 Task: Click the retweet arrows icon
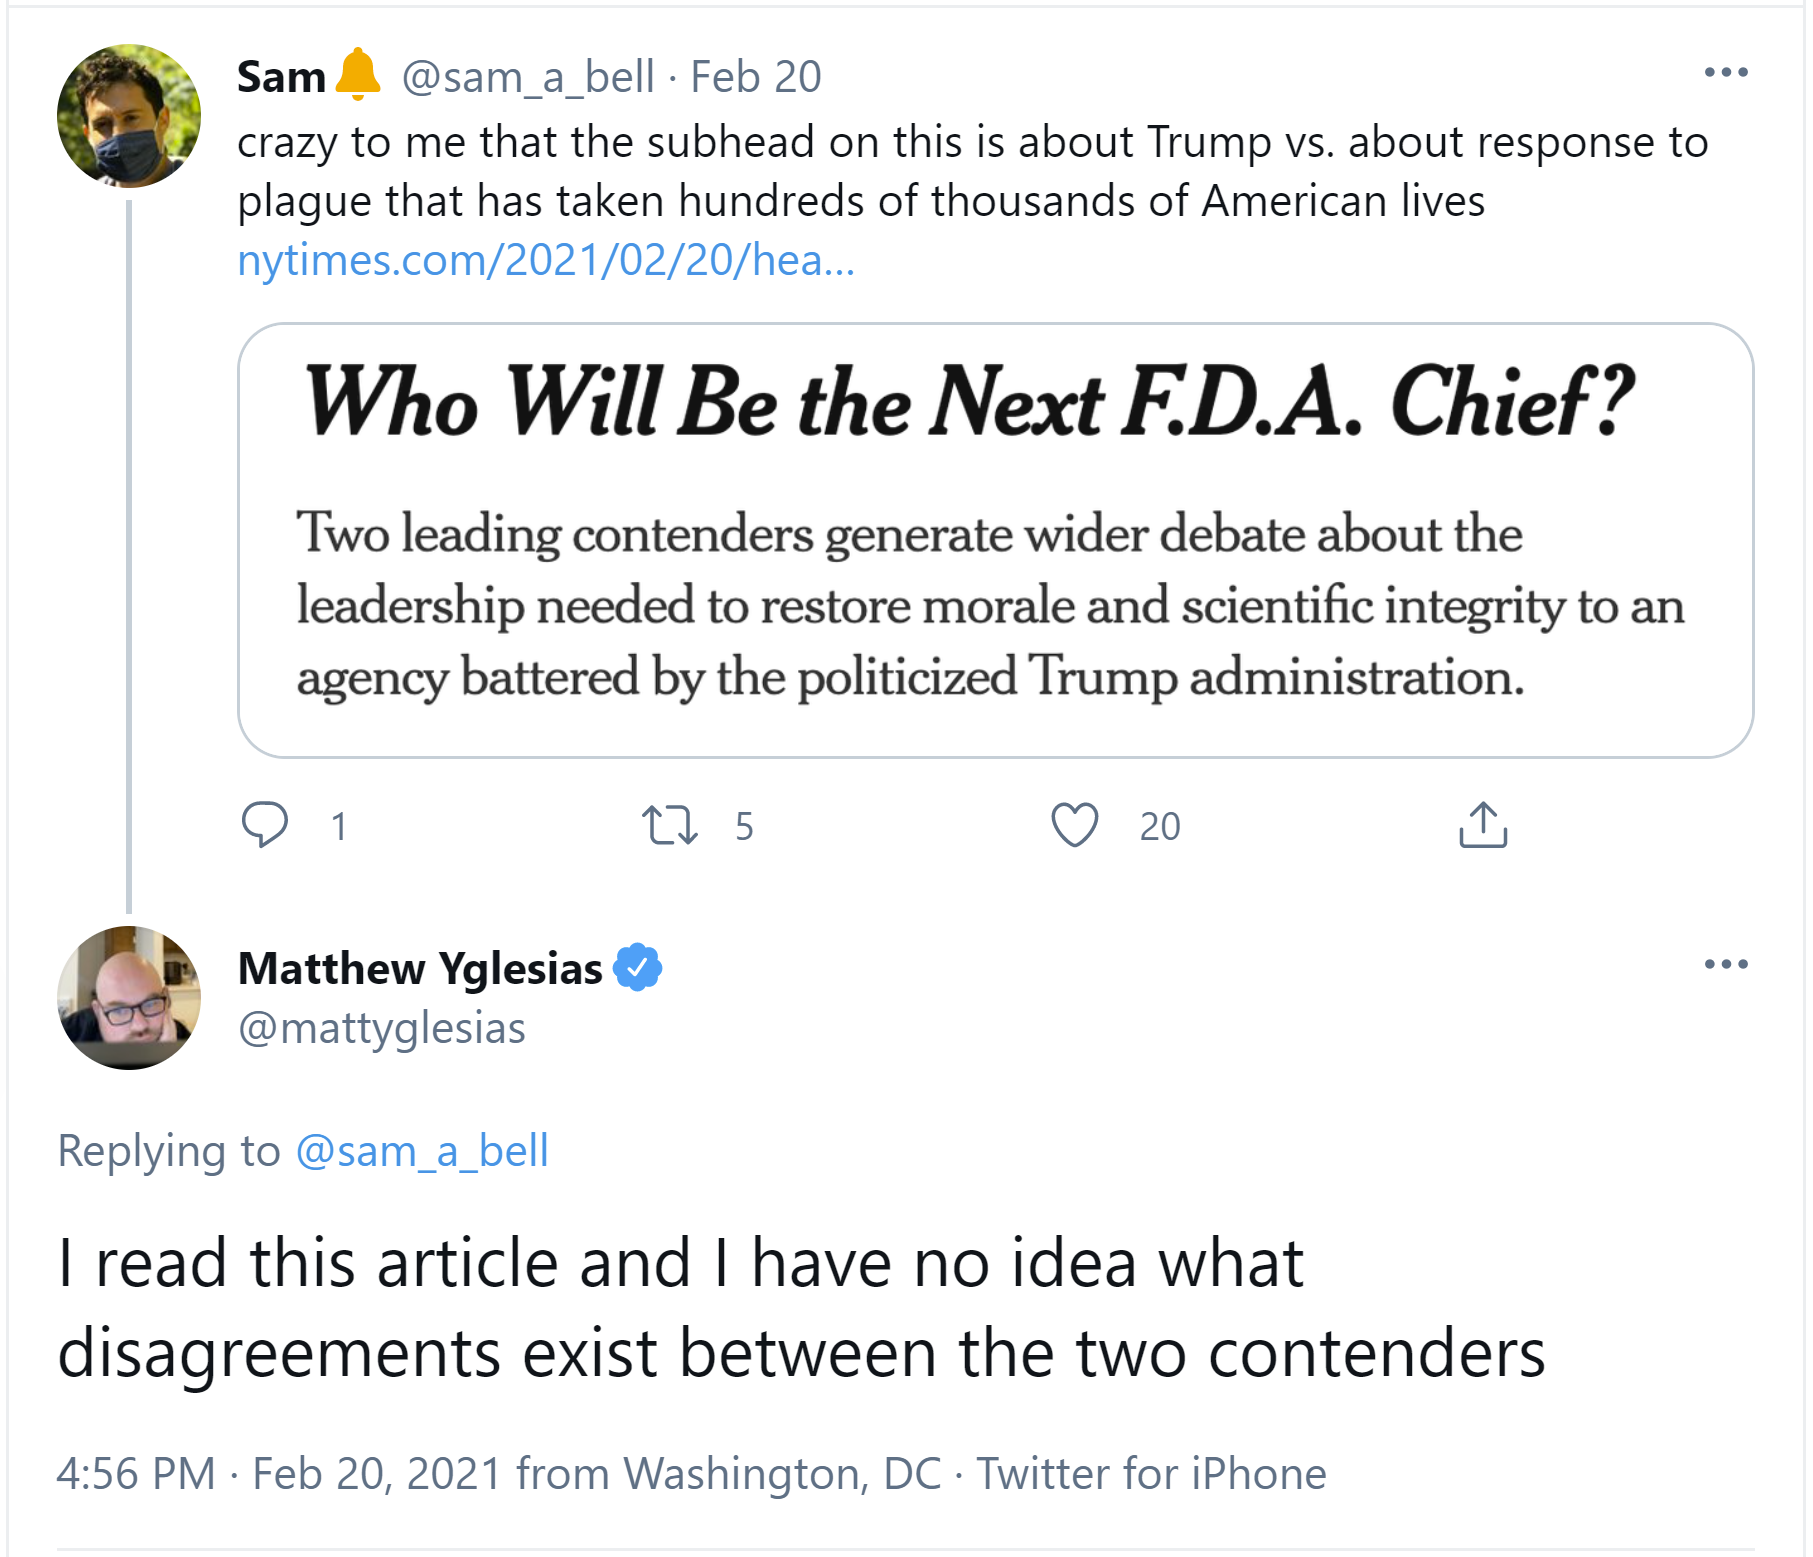coord(669,826)
